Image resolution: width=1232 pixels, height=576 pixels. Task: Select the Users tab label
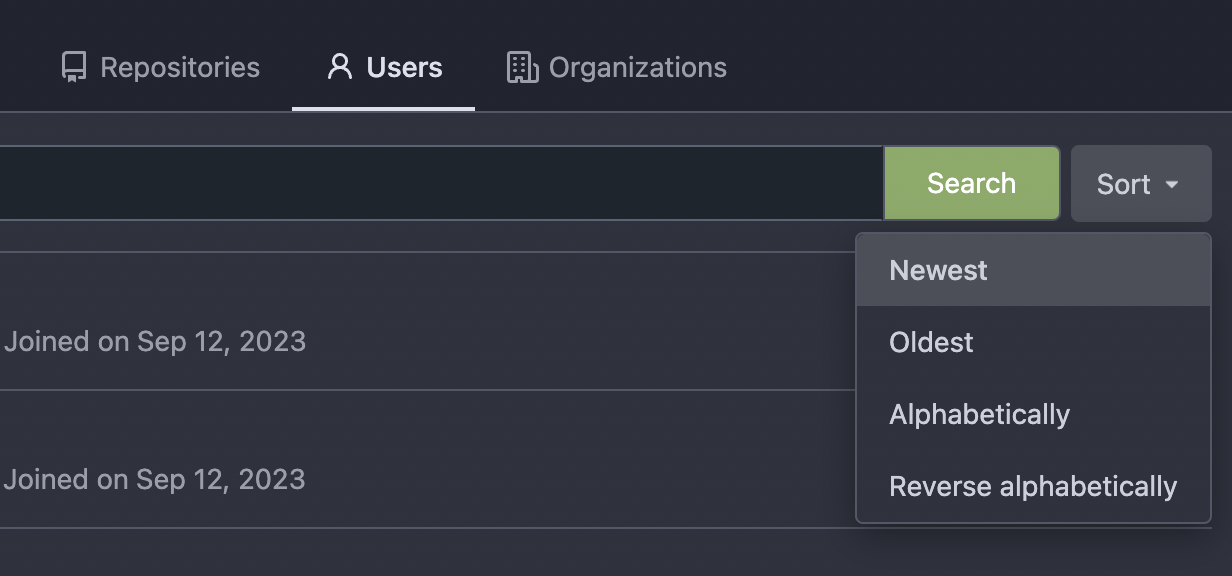(404, 68)
